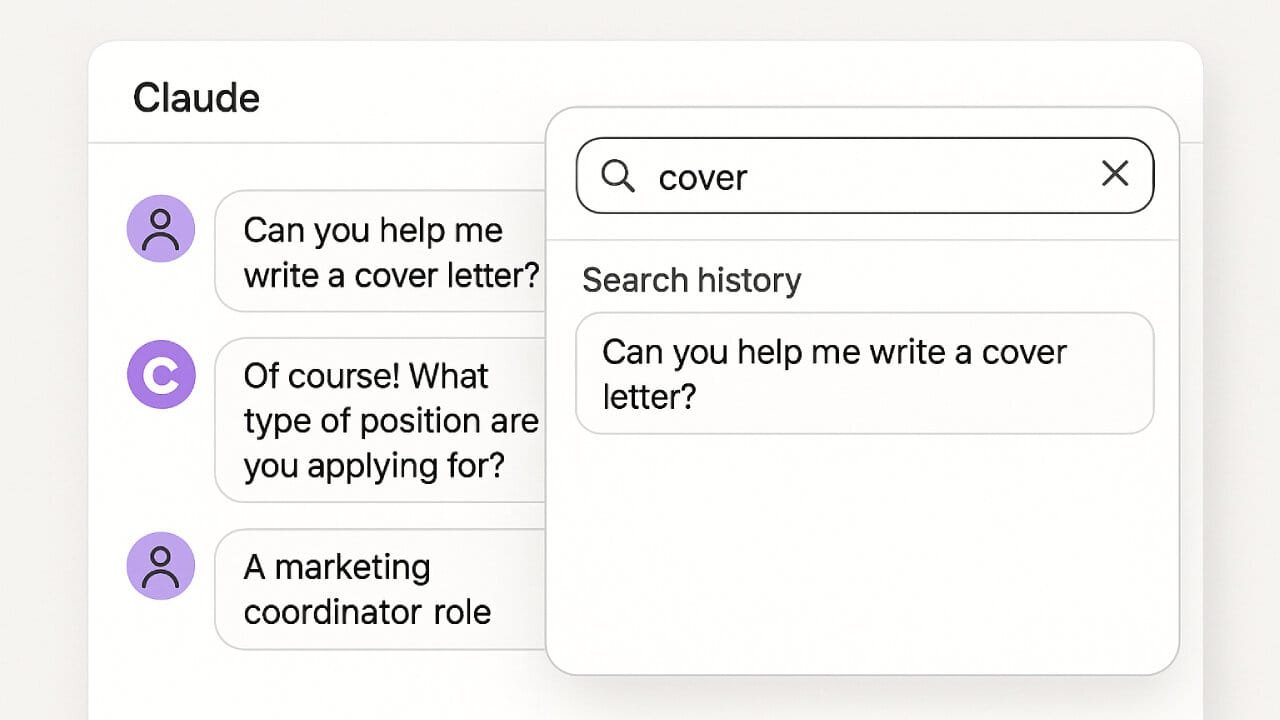Clear the search field with X icon

(x=1114, y=174)
